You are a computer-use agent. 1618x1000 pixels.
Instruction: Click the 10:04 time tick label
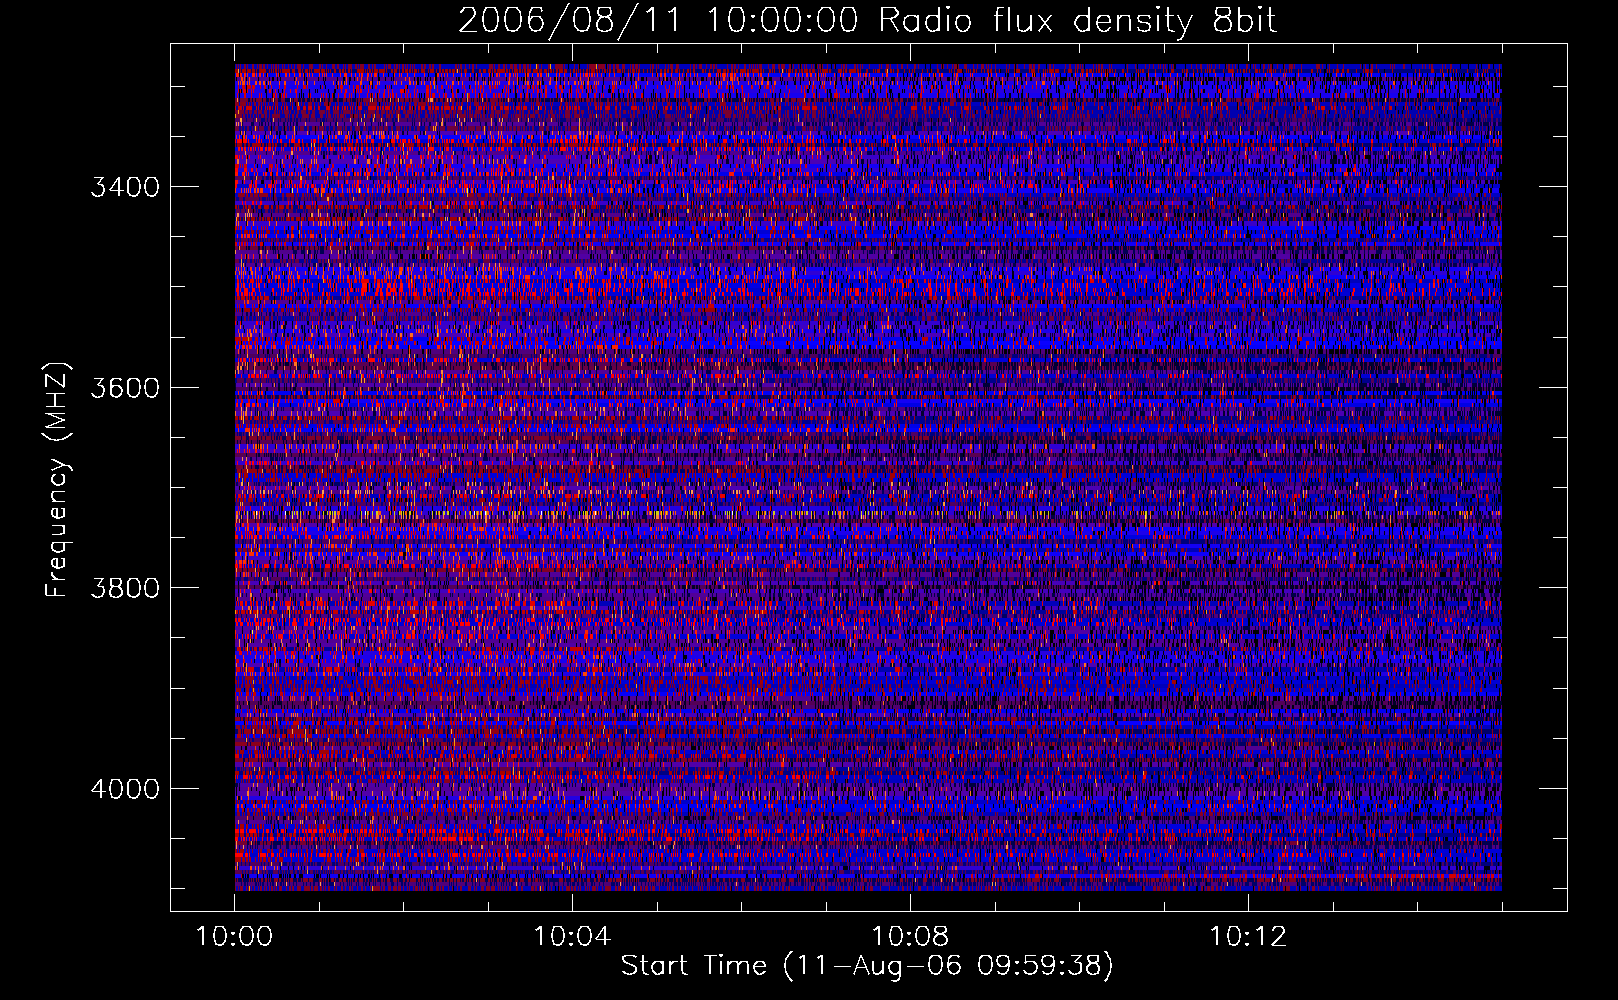point(572,936)
